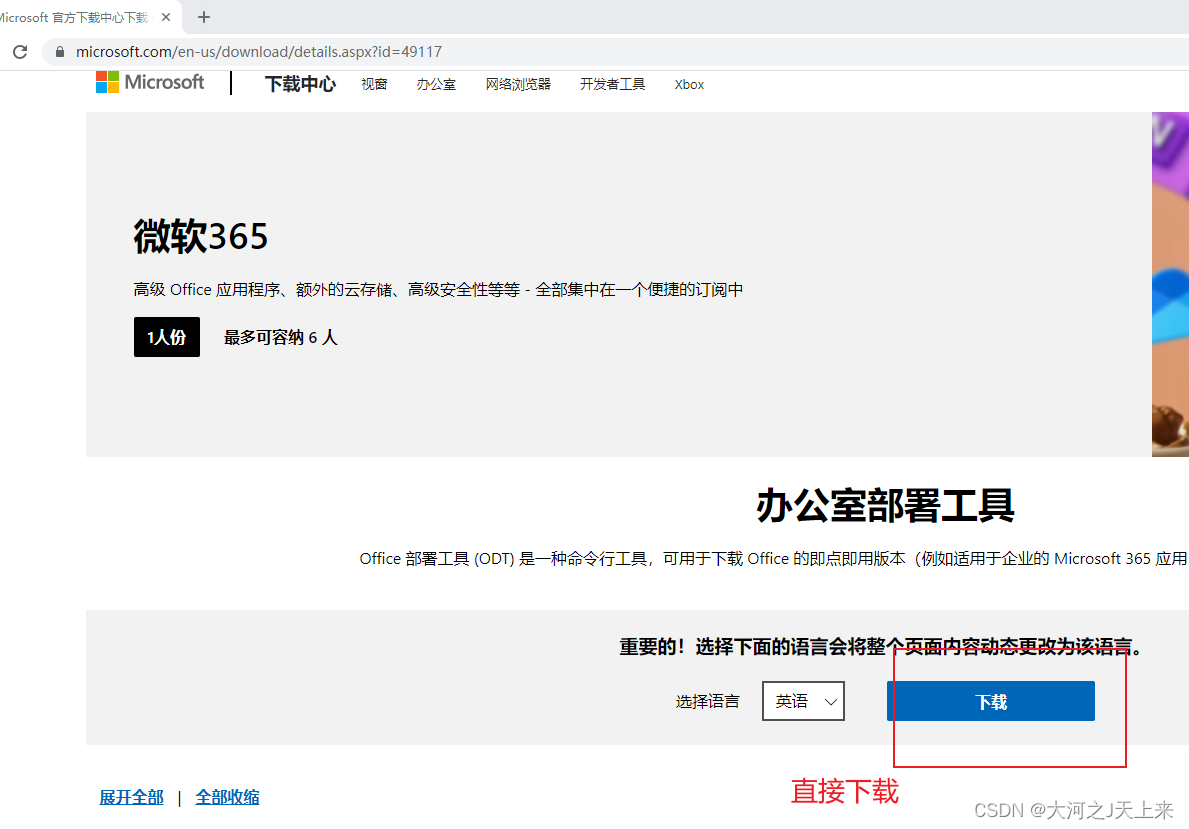Select 最多可容纳 6 人 option
The width and height of the screenshot is (1189, 829).
pos(280,337)
